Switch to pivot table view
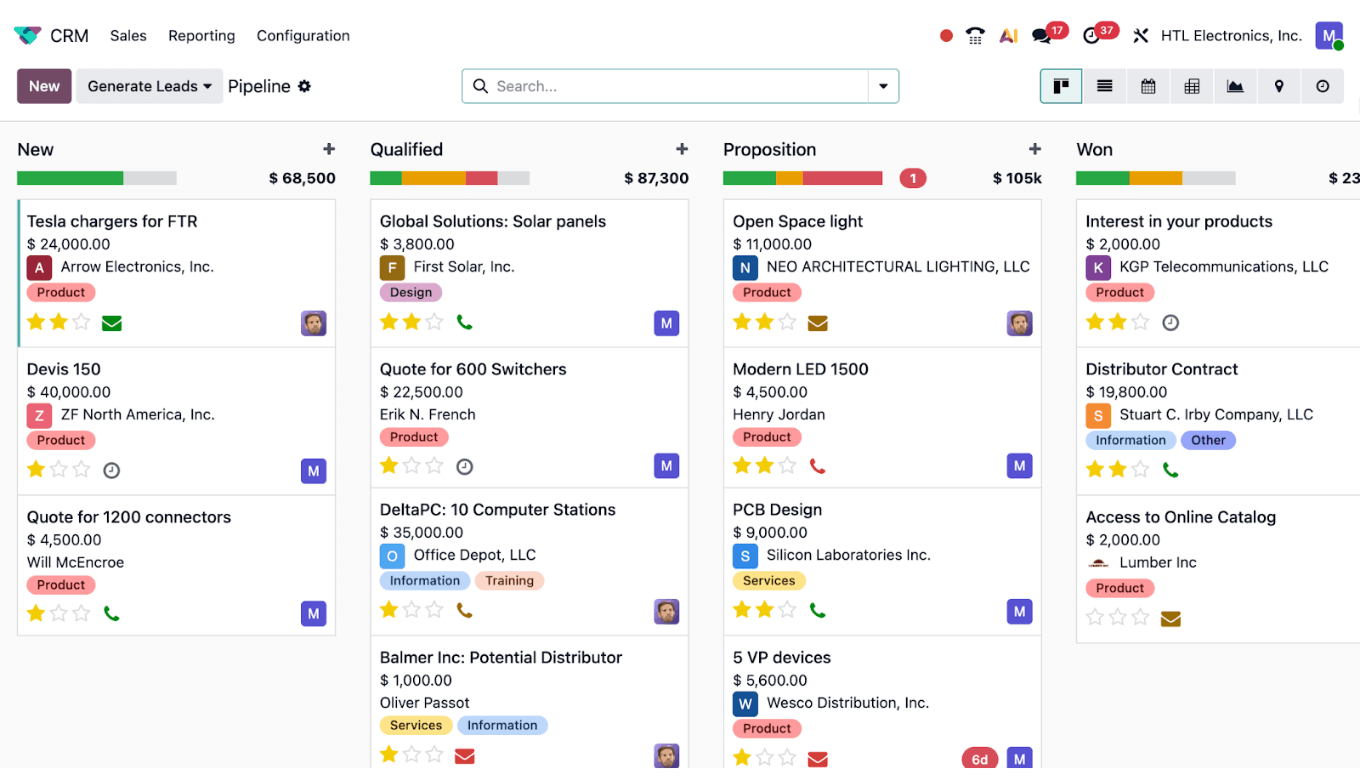The height and width of the screenshot is (780, 1360). [1192, 86]
